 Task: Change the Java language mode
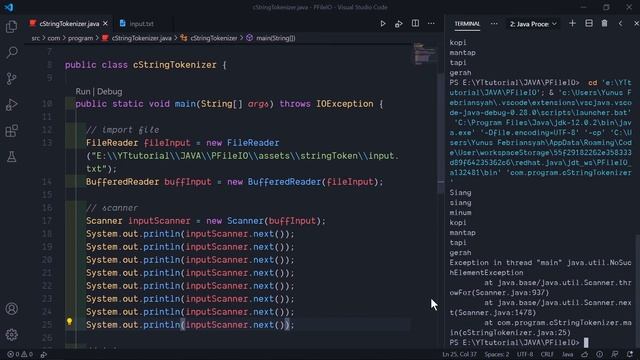[x=567, y=354]
